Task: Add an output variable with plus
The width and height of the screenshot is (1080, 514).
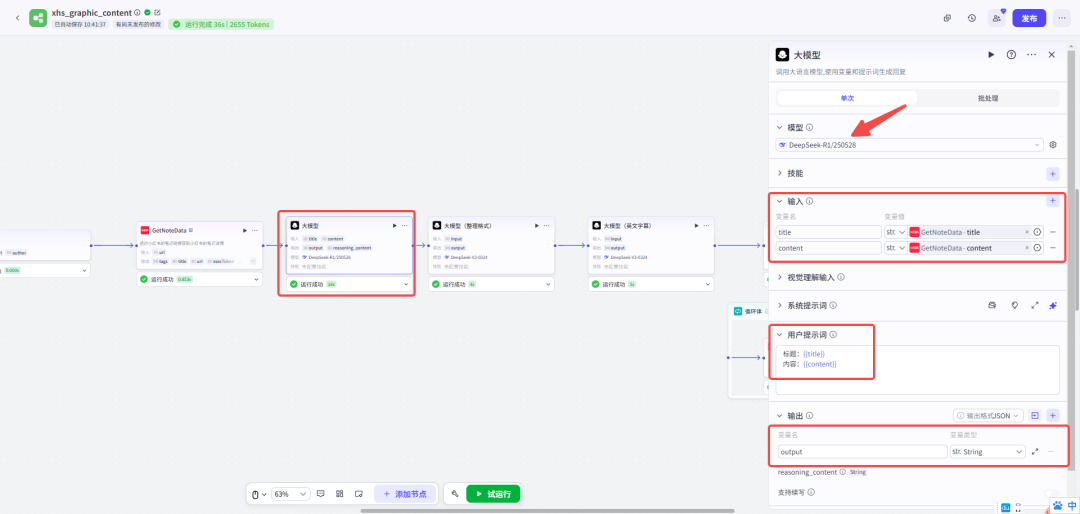Action: pos(1052,415)
